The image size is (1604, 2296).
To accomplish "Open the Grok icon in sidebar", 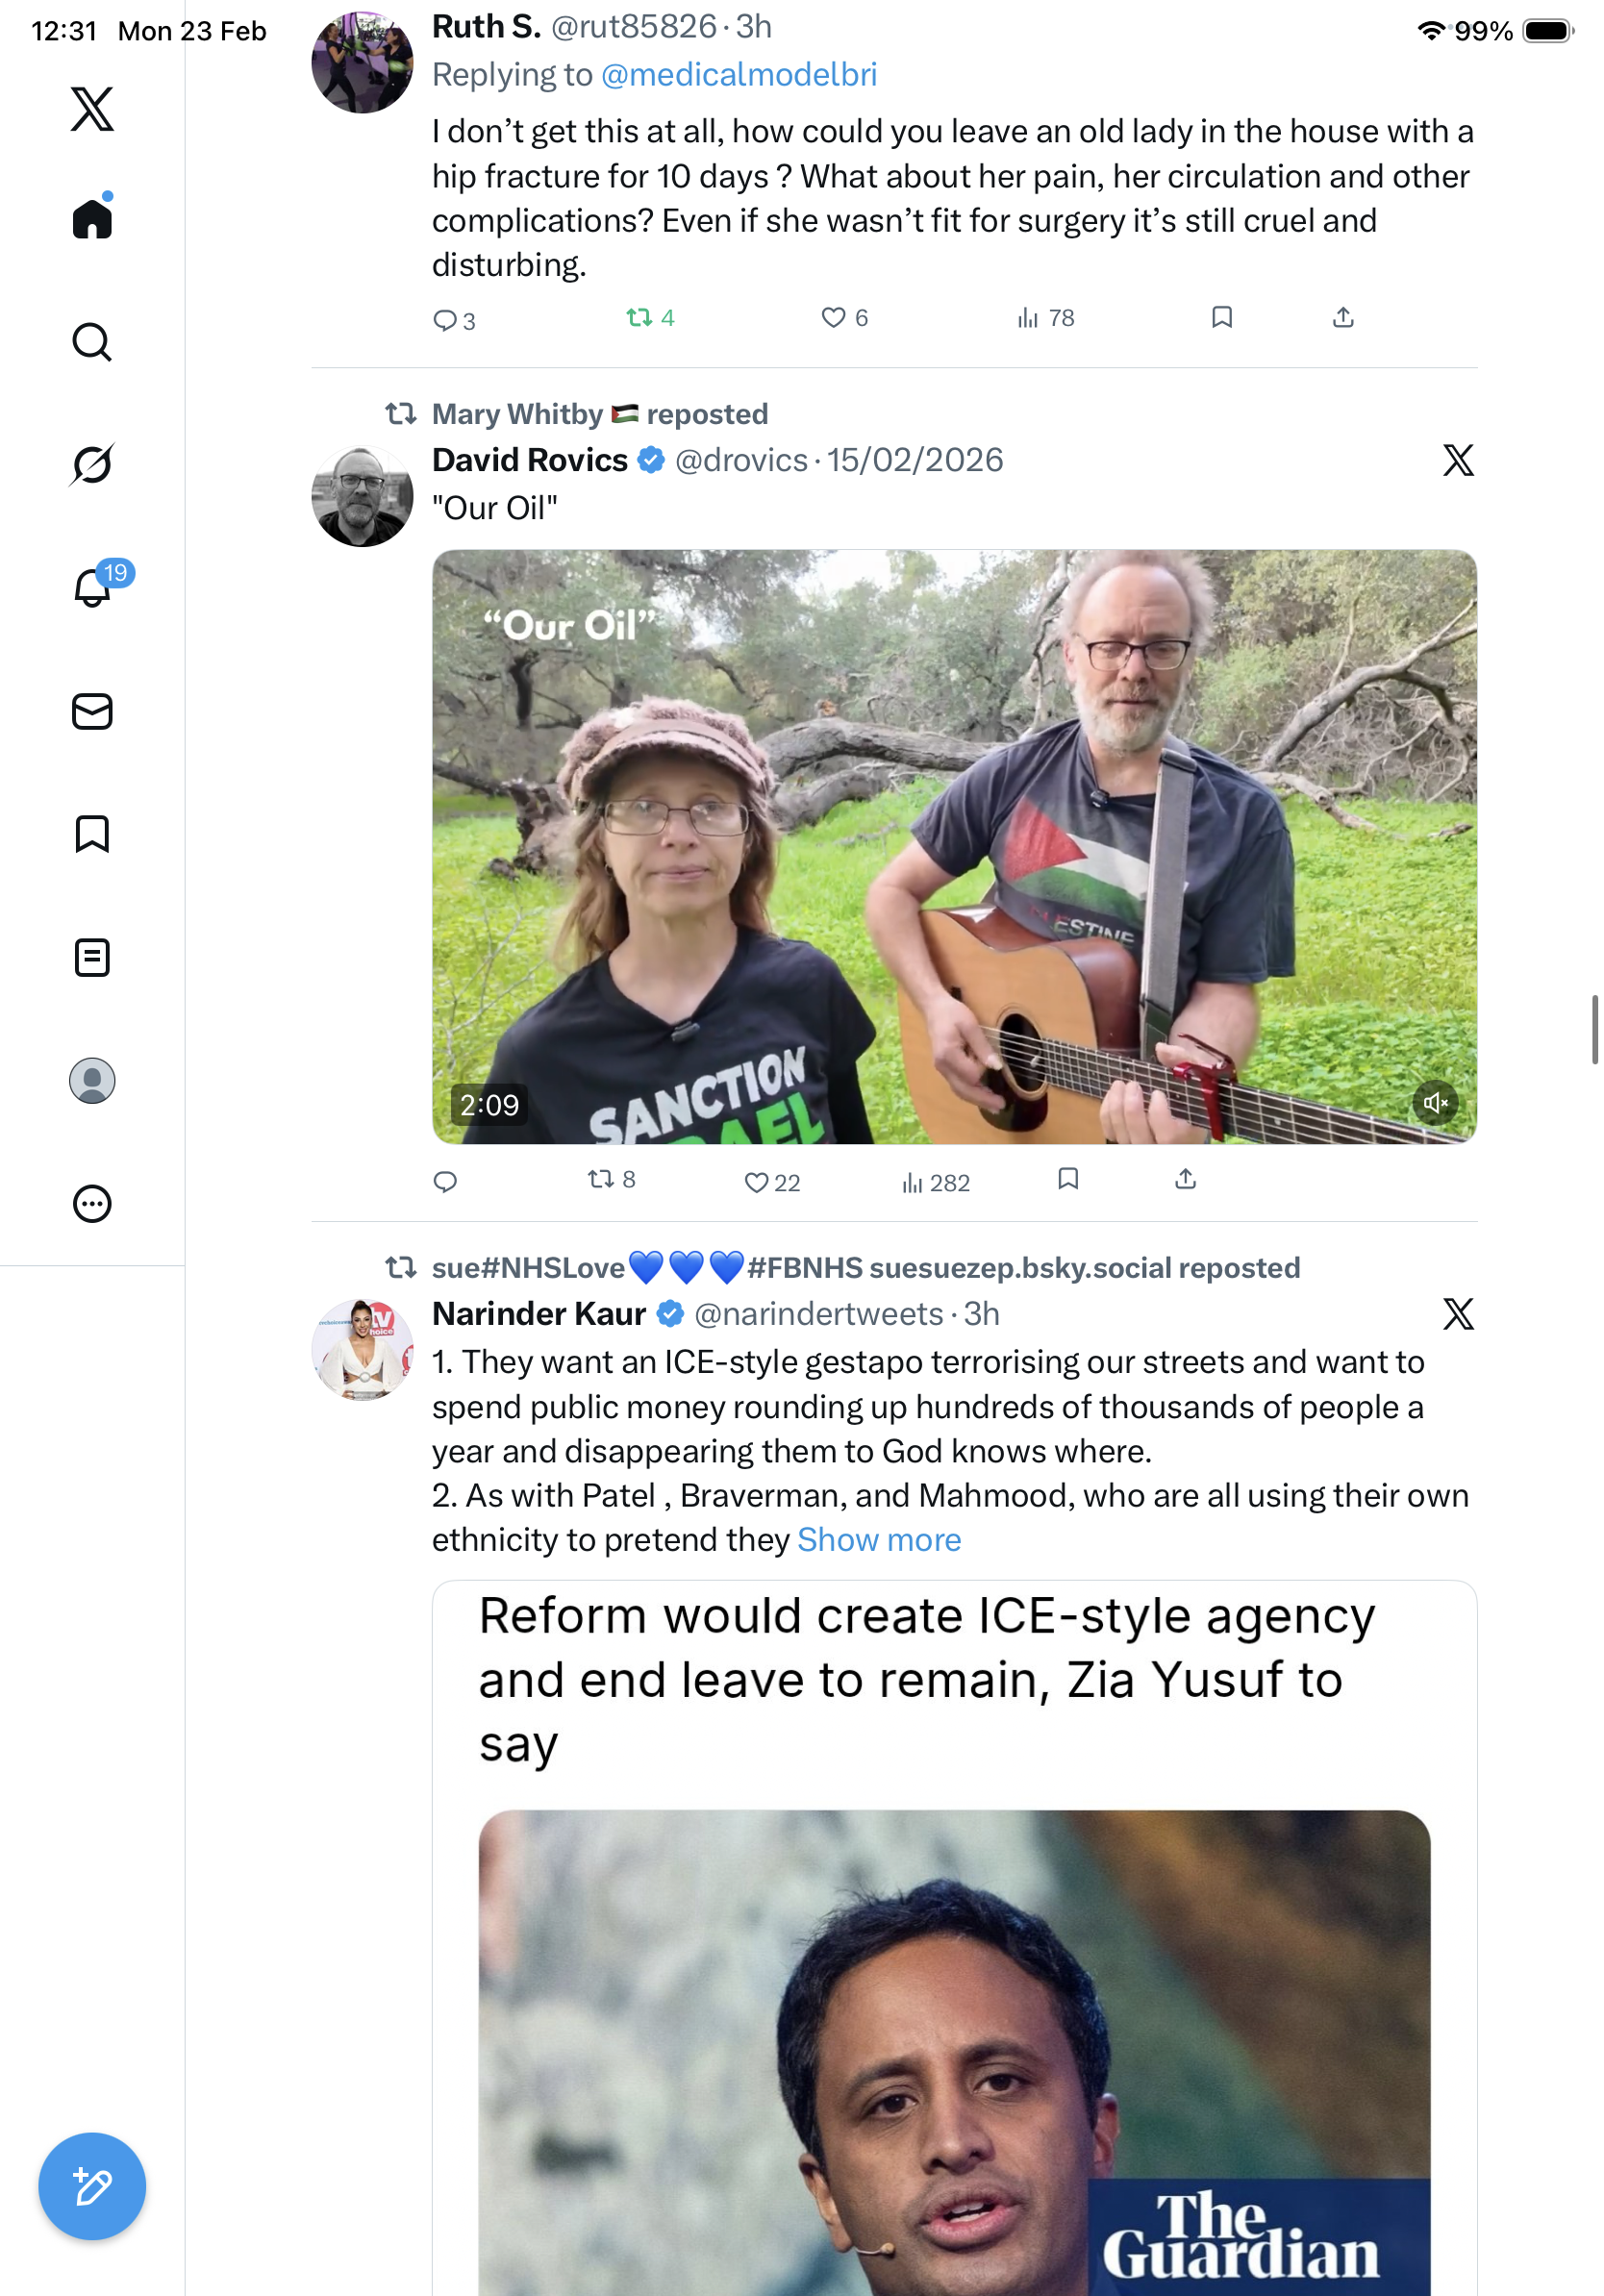I will [x=92, y=465].
